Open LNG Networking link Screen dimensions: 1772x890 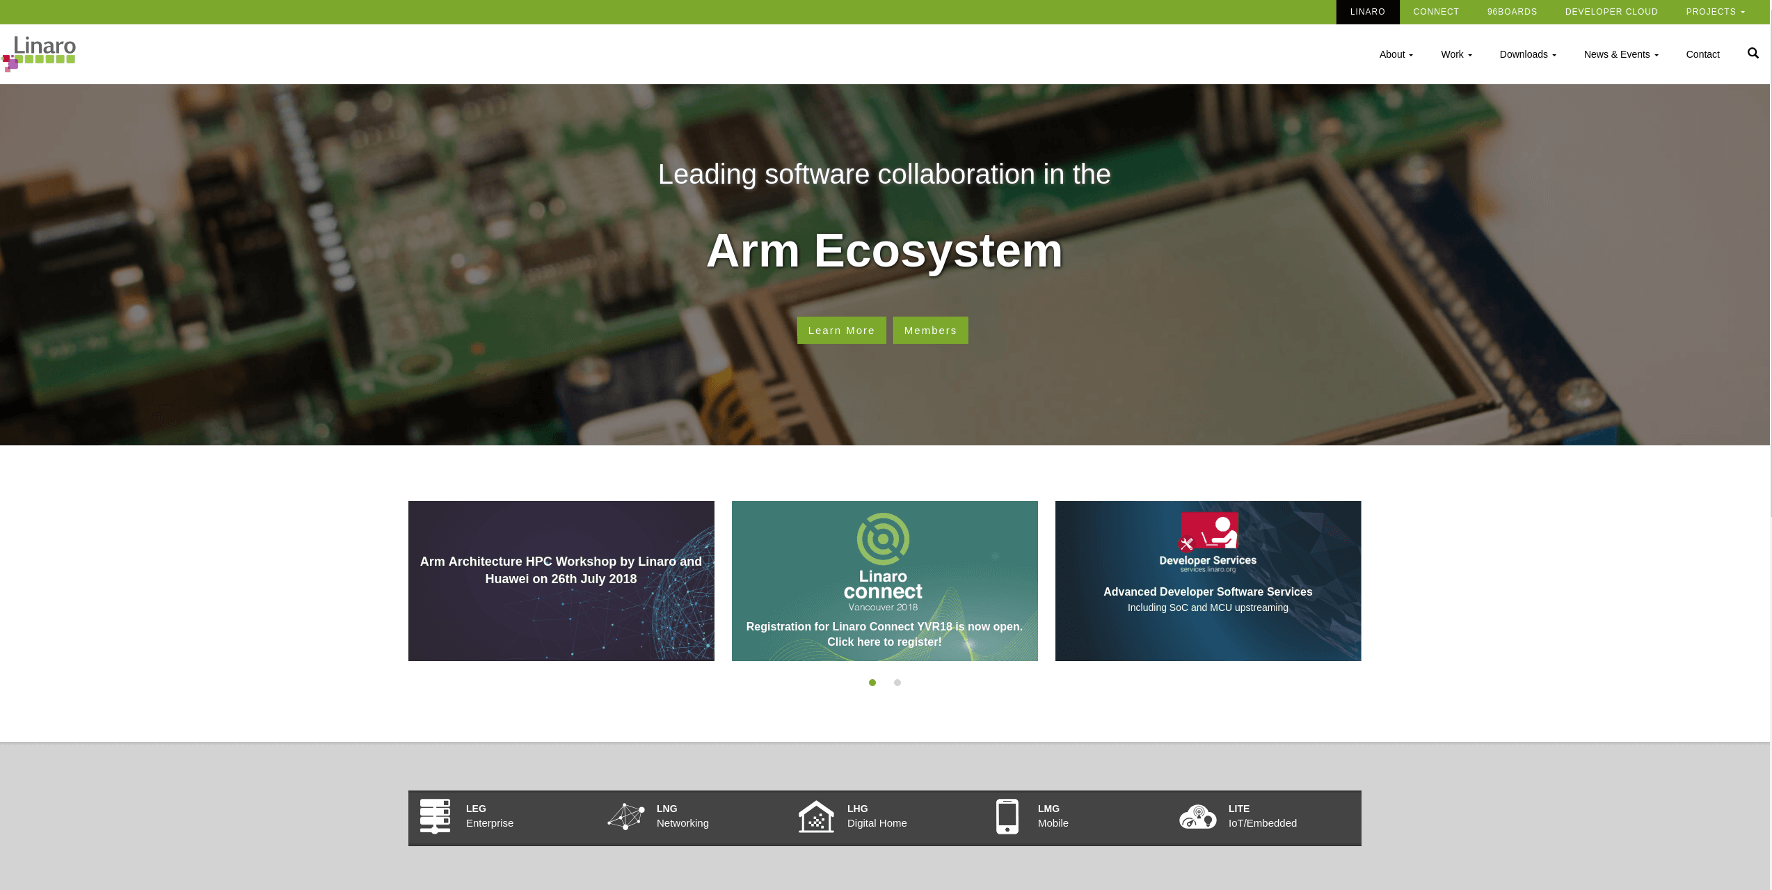click(x=682, y=816)
